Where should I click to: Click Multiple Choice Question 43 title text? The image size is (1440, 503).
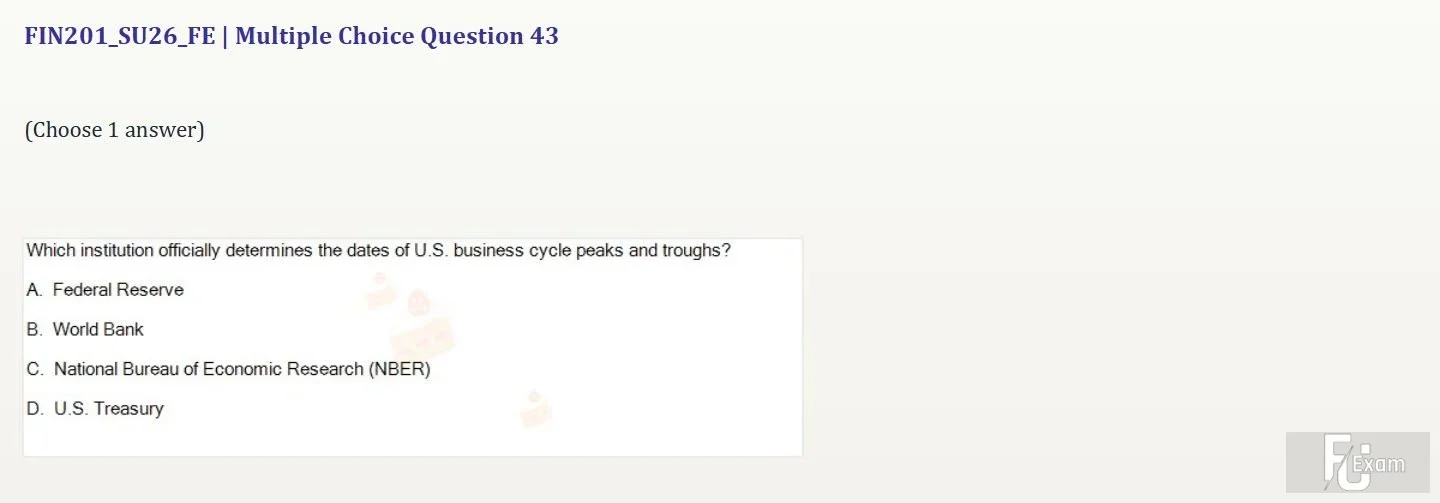click(397, 37)
